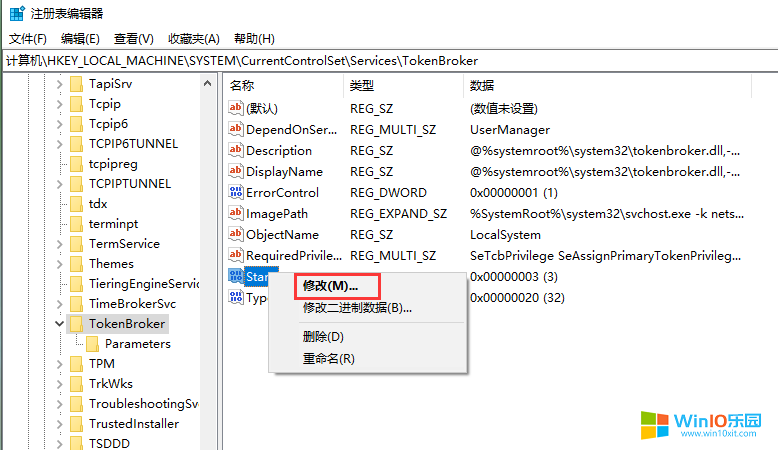Click the Registry Editor app icon in title bar

(x=17, y=13)
